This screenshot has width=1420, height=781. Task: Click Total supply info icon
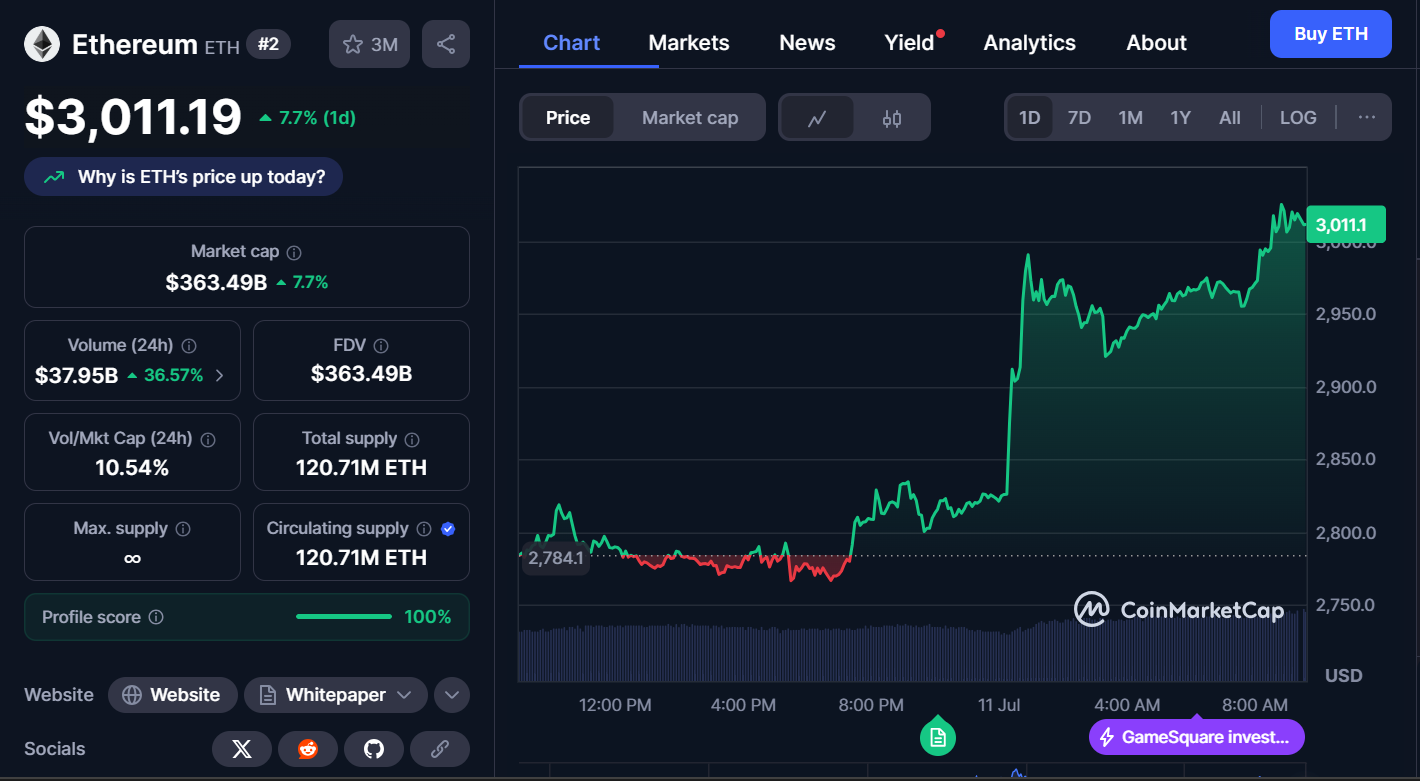point(412,439)
